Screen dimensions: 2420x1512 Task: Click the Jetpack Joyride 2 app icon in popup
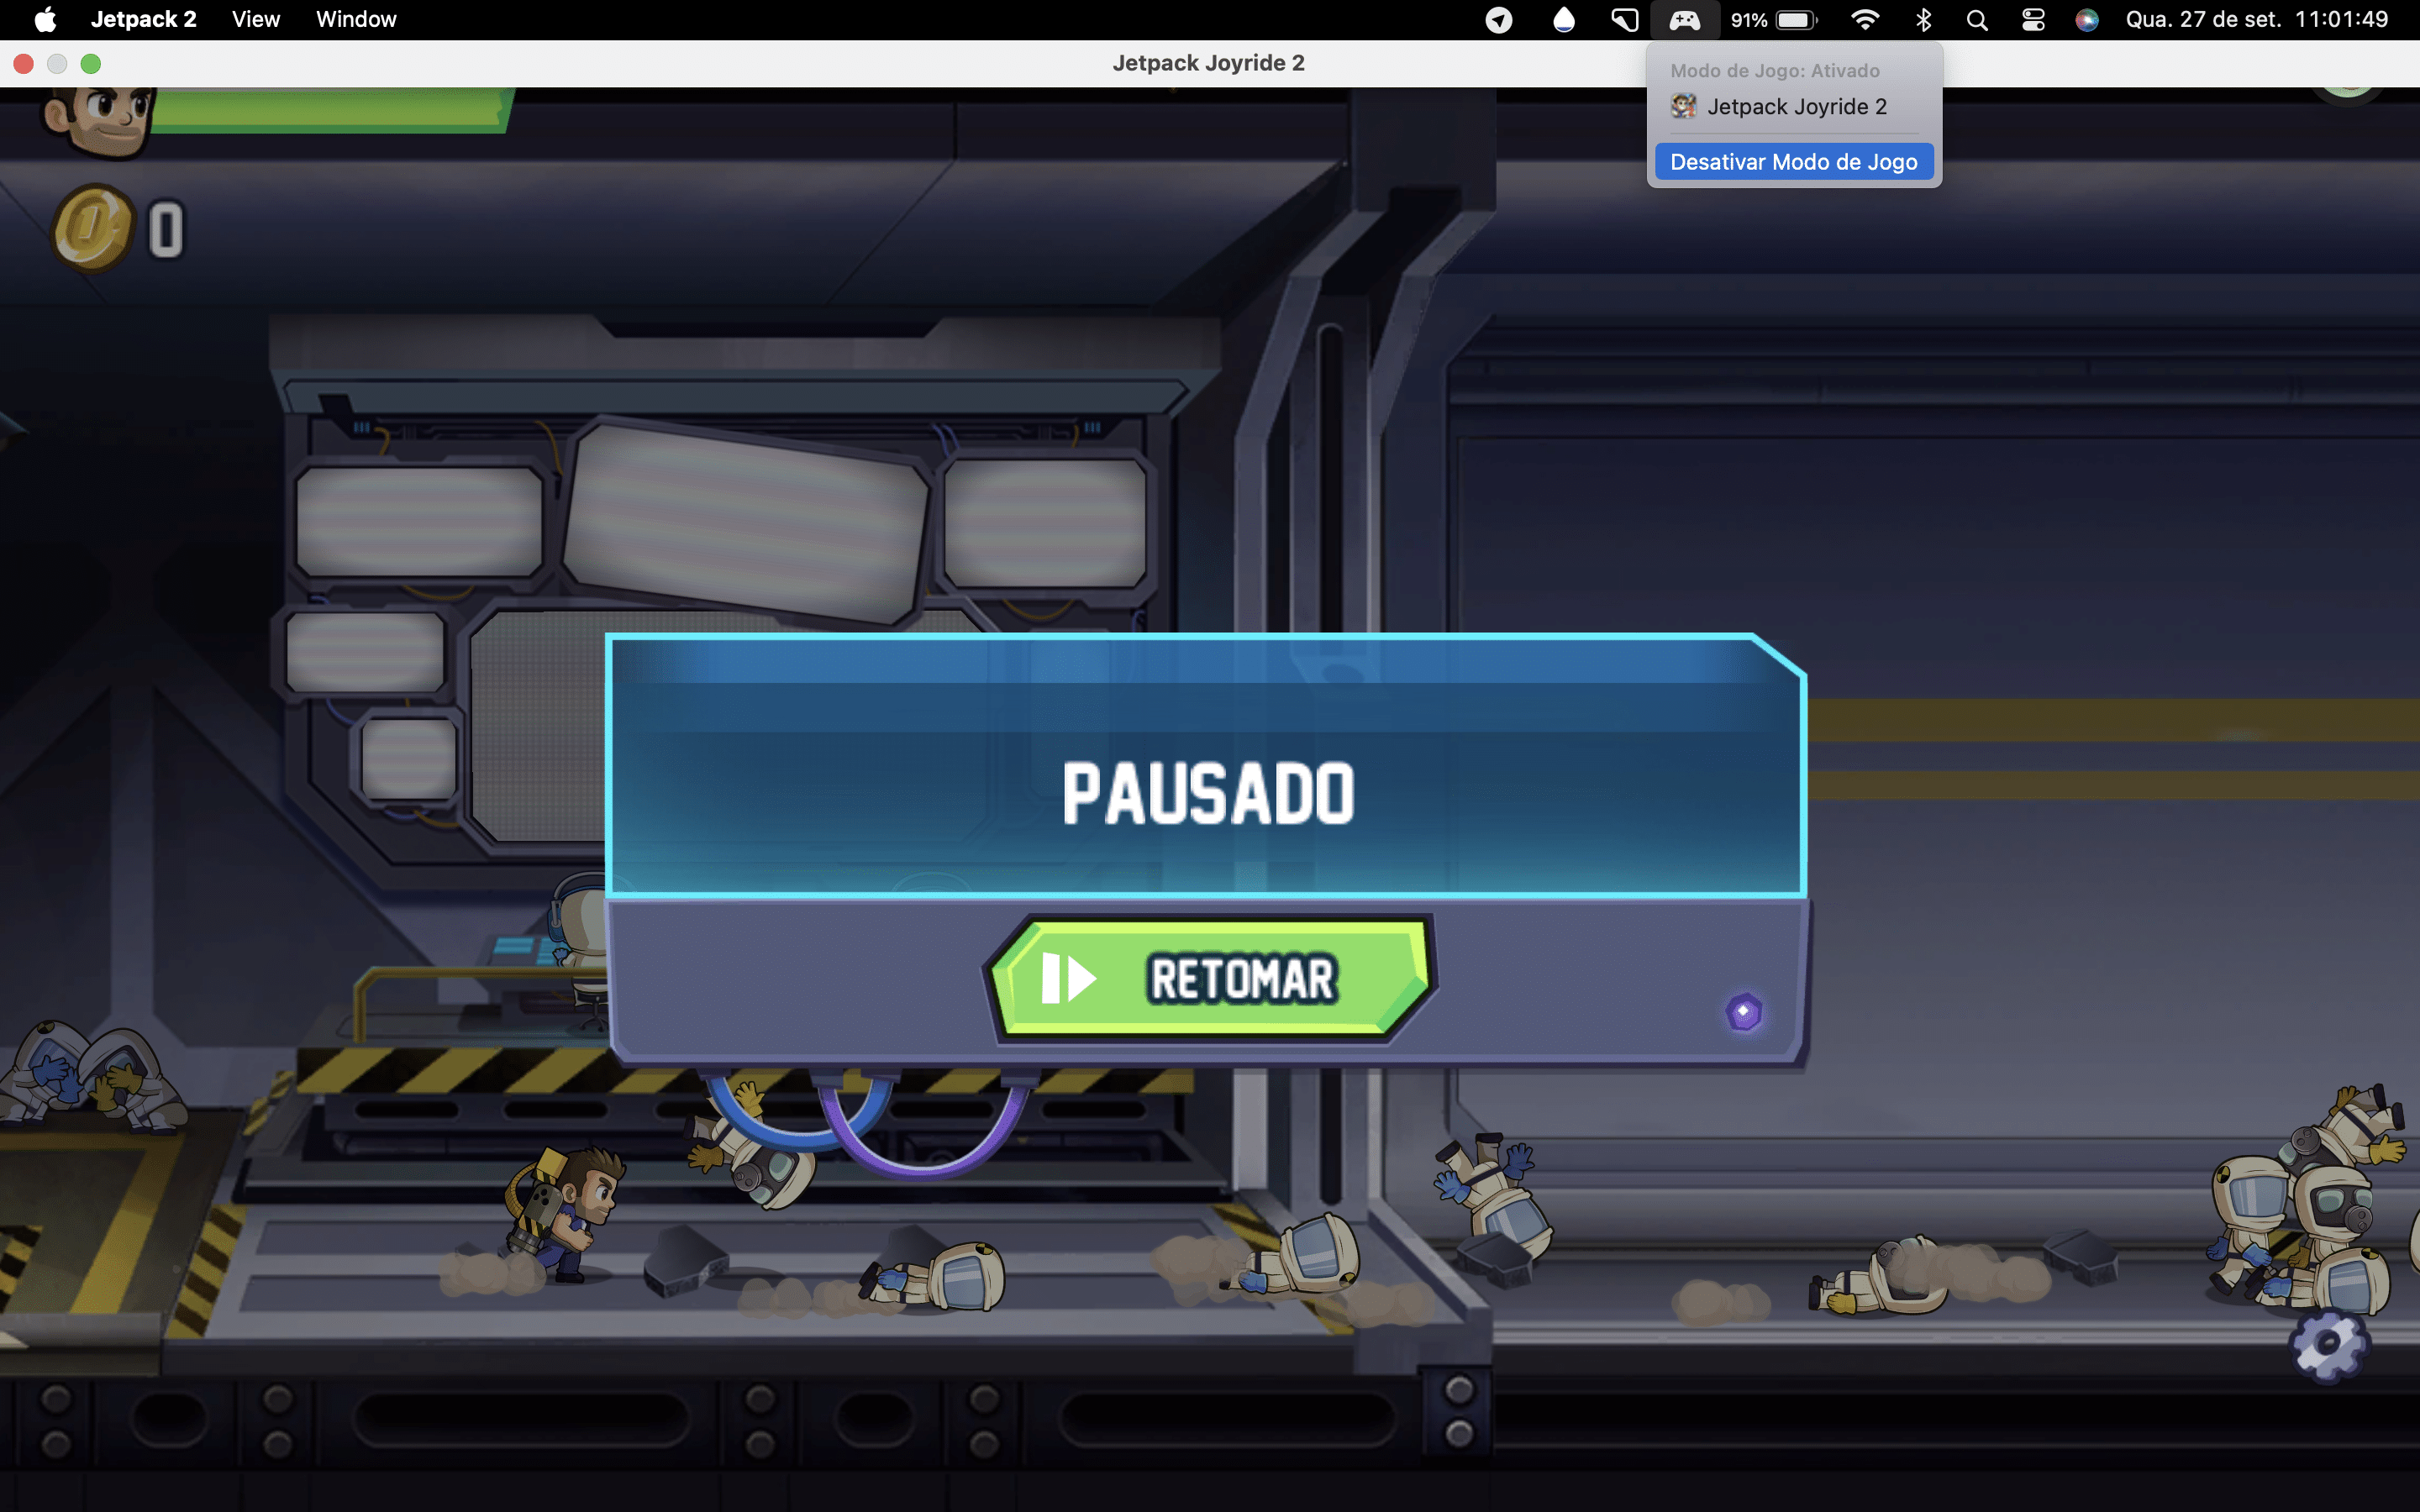pos(1681,106)
